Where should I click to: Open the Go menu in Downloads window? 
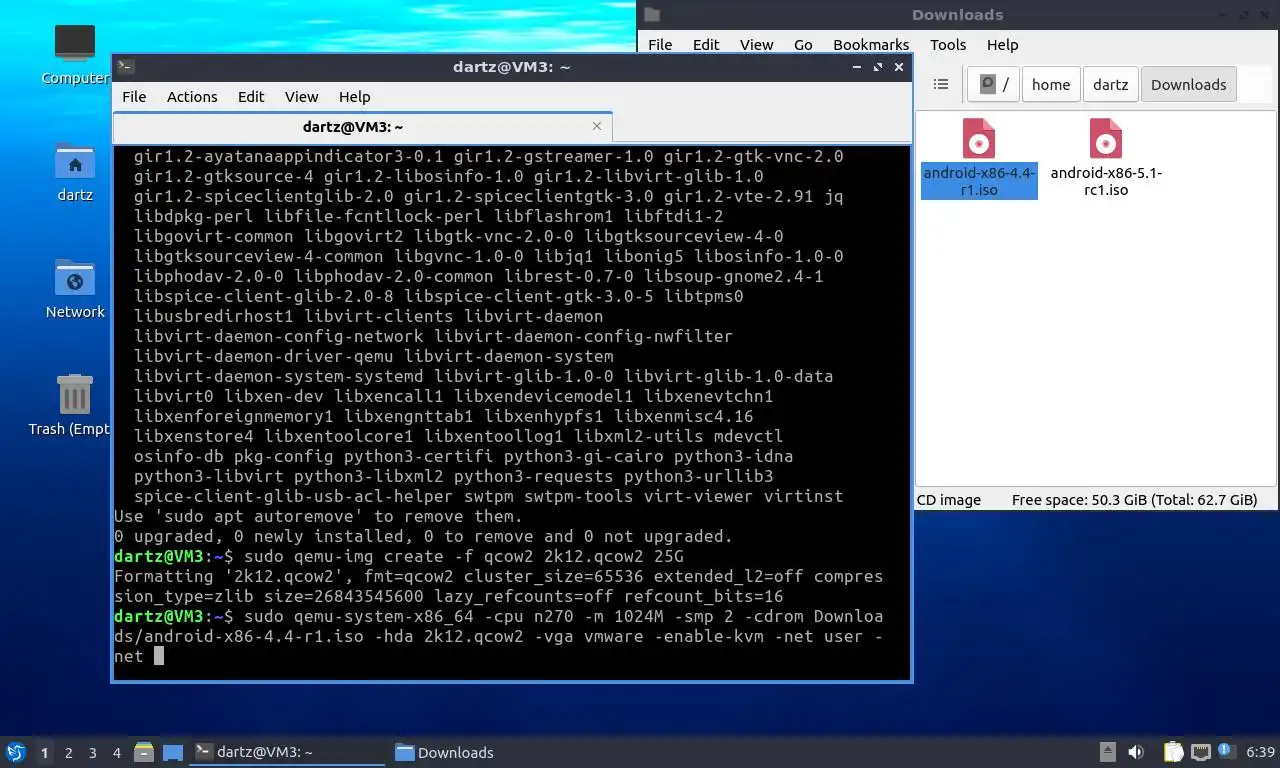(803, 45)
